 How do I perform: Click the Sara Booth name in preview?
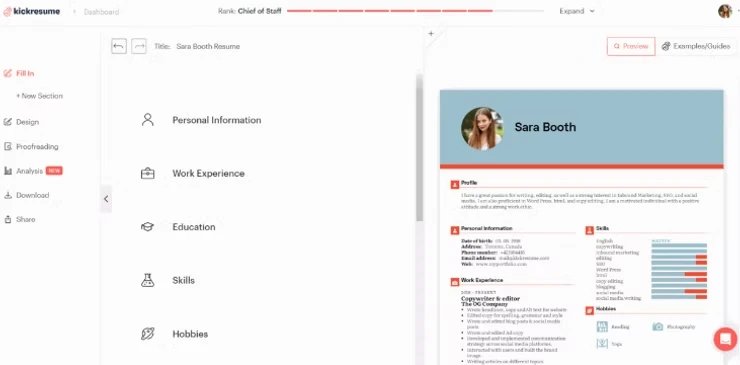click(x=545, y=127)
